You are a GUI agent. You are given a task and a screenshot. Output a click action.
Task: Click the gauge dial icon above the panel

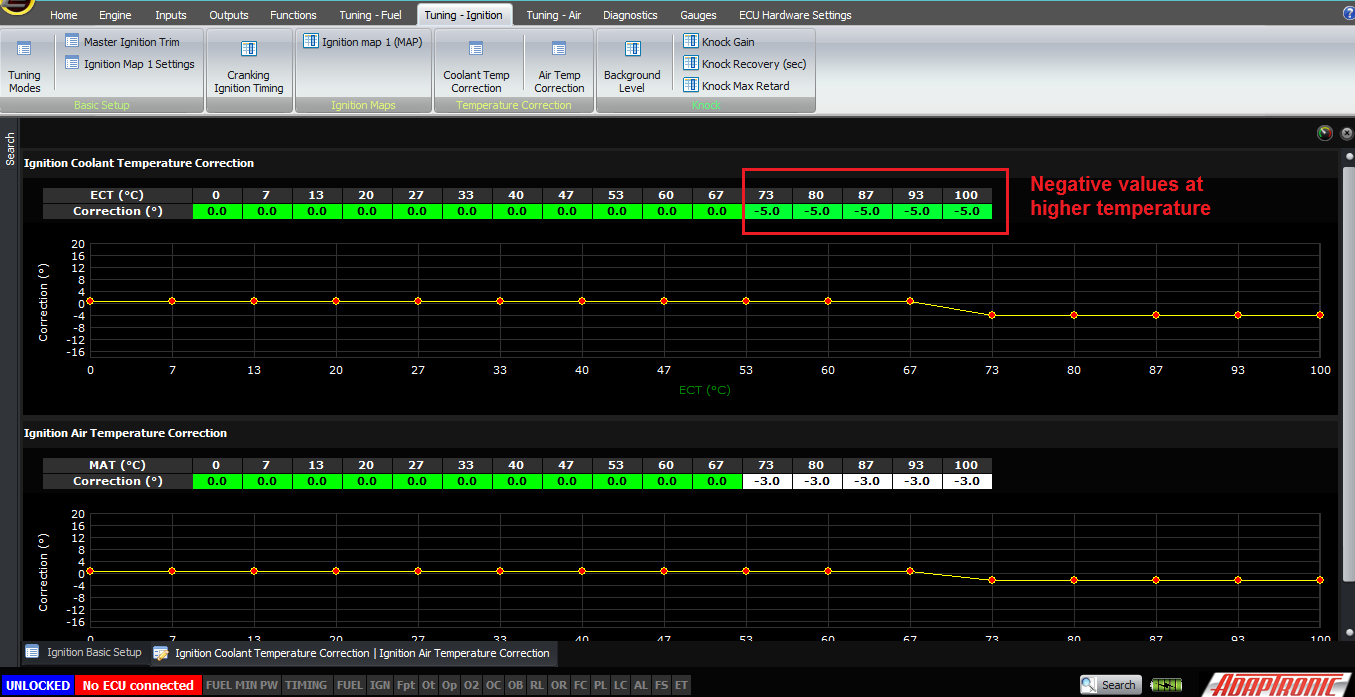click(1325, 133)
